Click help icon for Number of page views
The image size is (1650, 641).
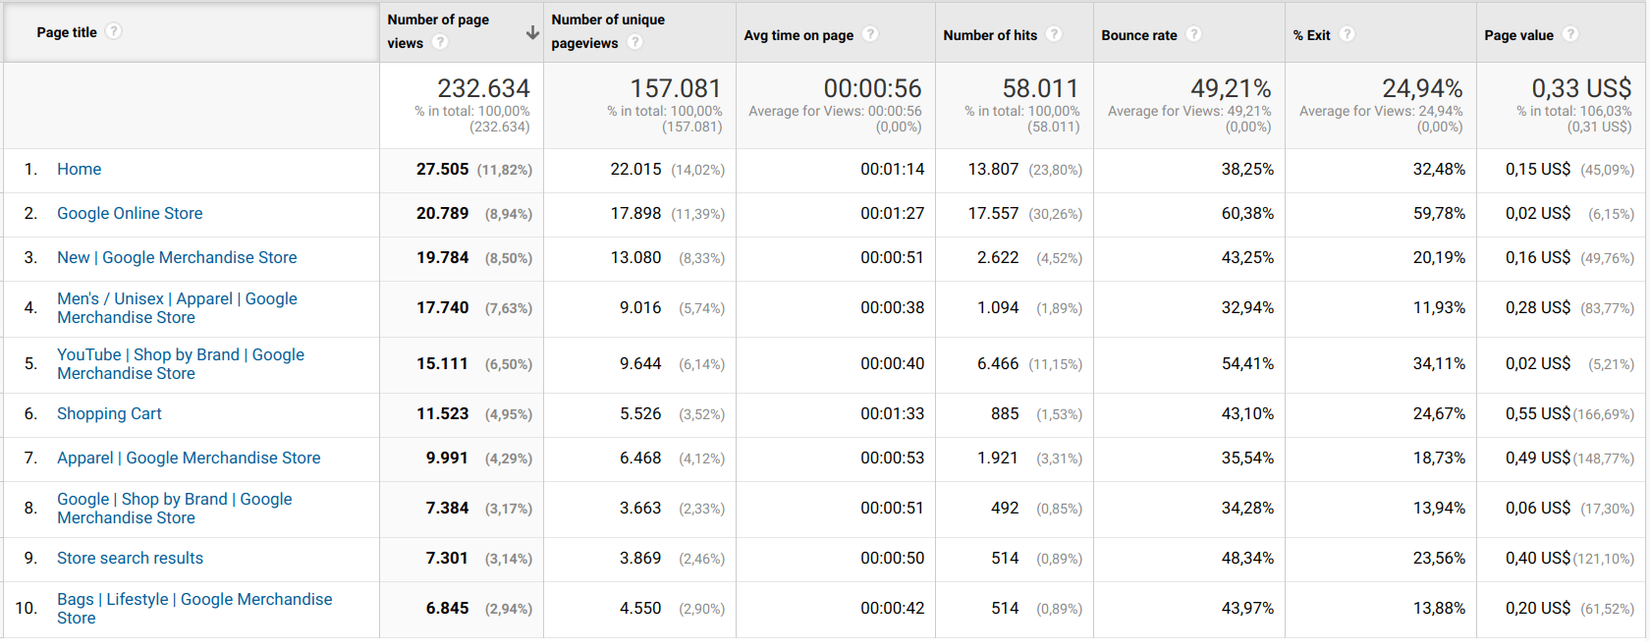pyautogui.click(x=440, y=43)
